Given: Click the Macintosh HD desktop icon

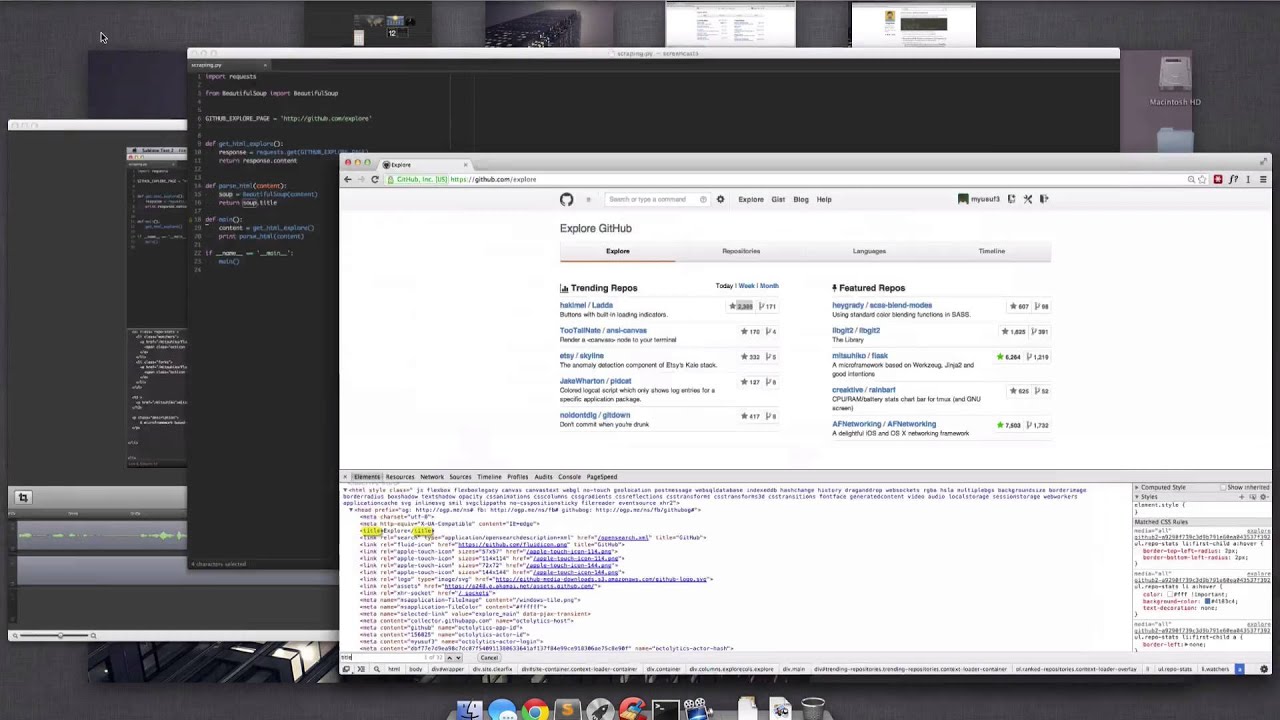Looking at the screenshot, I should [1175, 82].
